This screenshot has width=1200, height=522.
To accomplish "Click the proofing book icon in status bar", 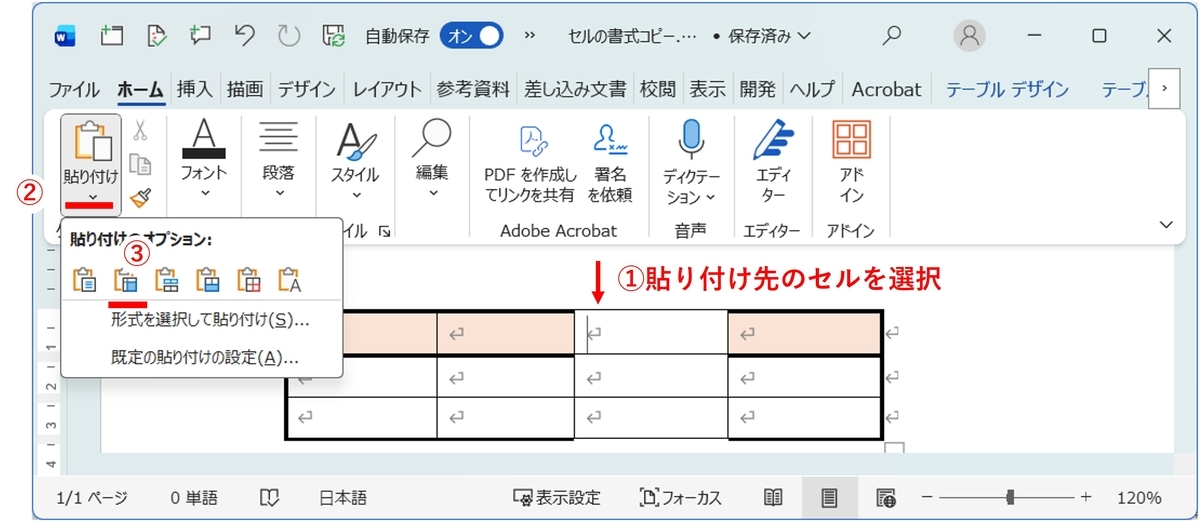I will (x=269, y=497).
